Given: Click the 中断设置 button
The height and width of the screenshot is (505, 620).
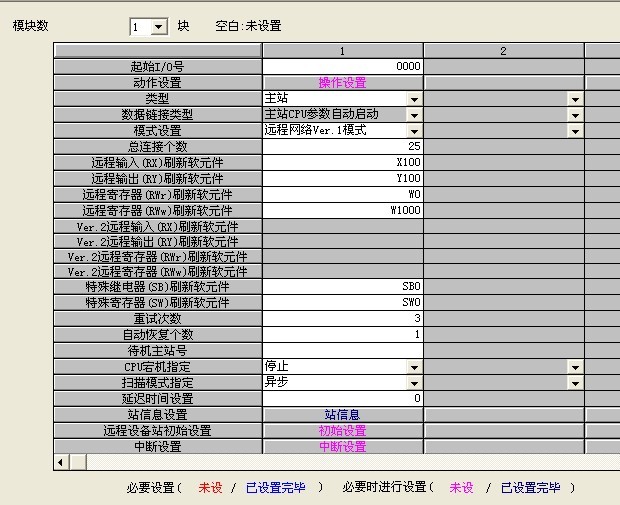Looking at the screenshot, I should pos(342,446).
